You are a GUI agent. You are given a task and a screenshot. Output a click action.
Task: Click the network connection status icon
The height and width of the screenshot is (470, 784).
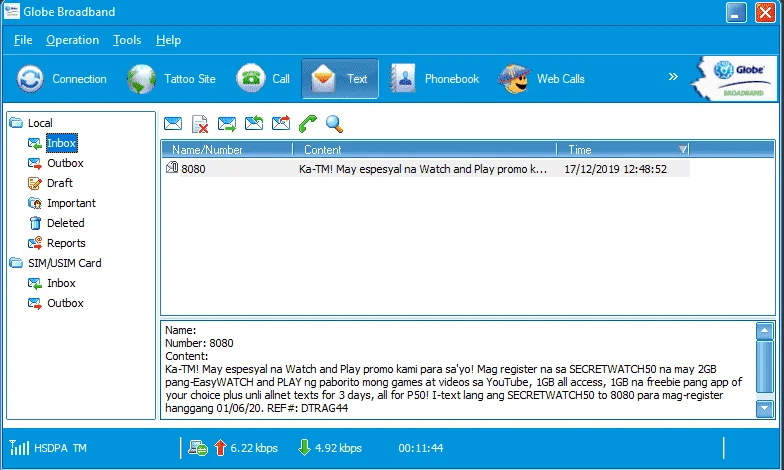(x=198, y=448)
